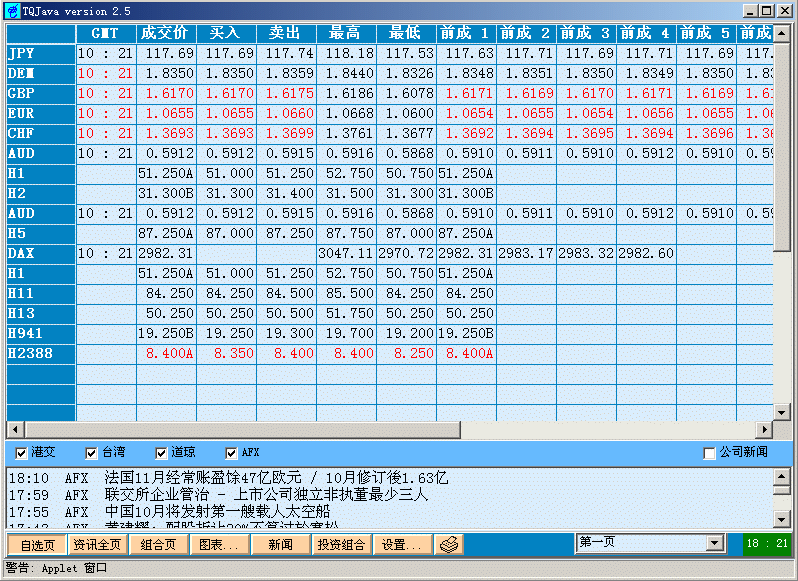This screenshot has height=581, width=798.
Task: Click the 卖出 column header
Action: (286, 34)
